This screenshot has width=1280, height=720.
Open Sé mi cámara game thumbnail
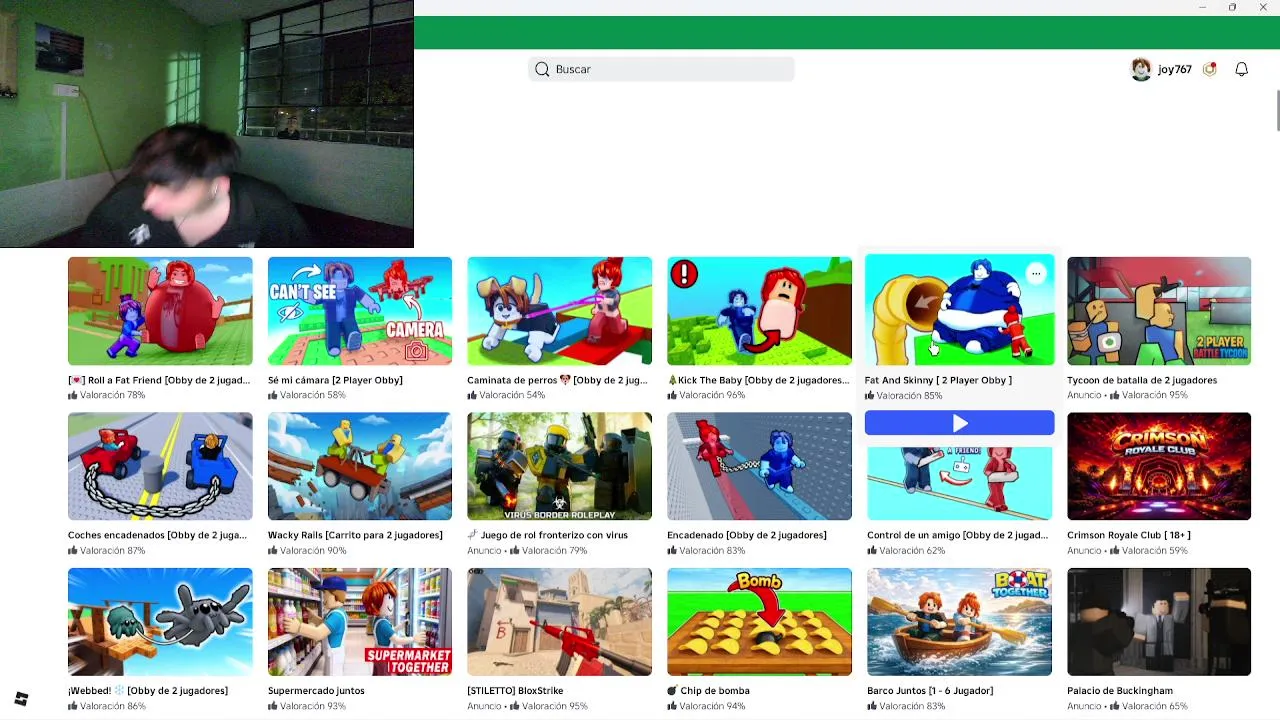click(360, 311)
